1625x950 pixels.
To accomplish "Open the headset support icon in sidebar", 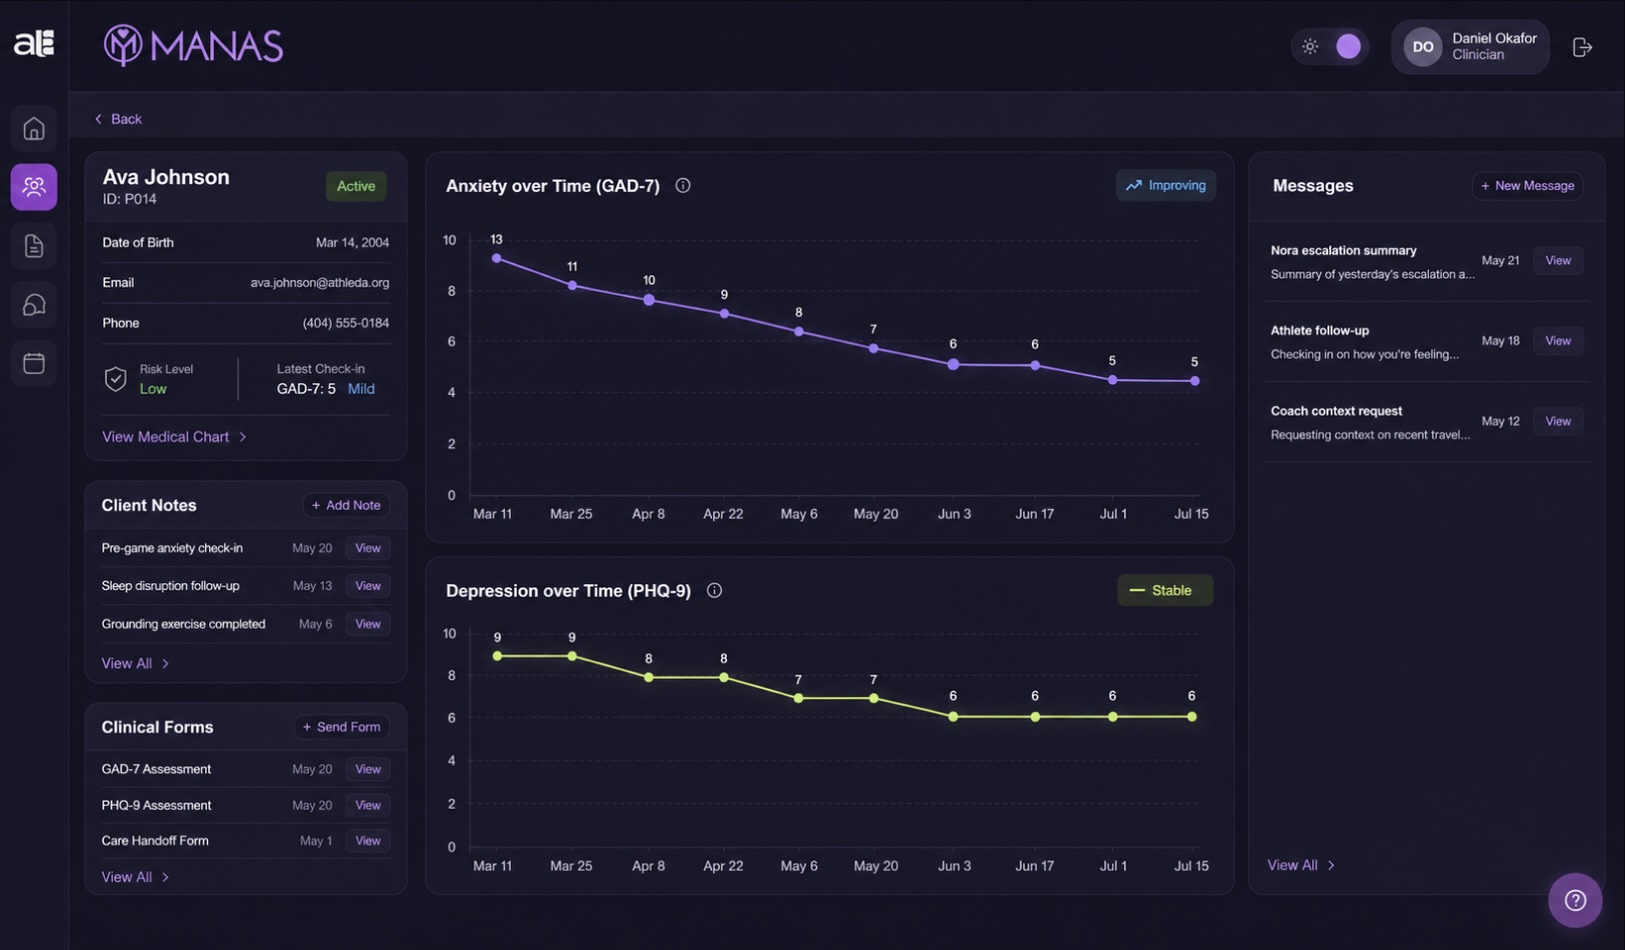I will (x=34, y=304).
